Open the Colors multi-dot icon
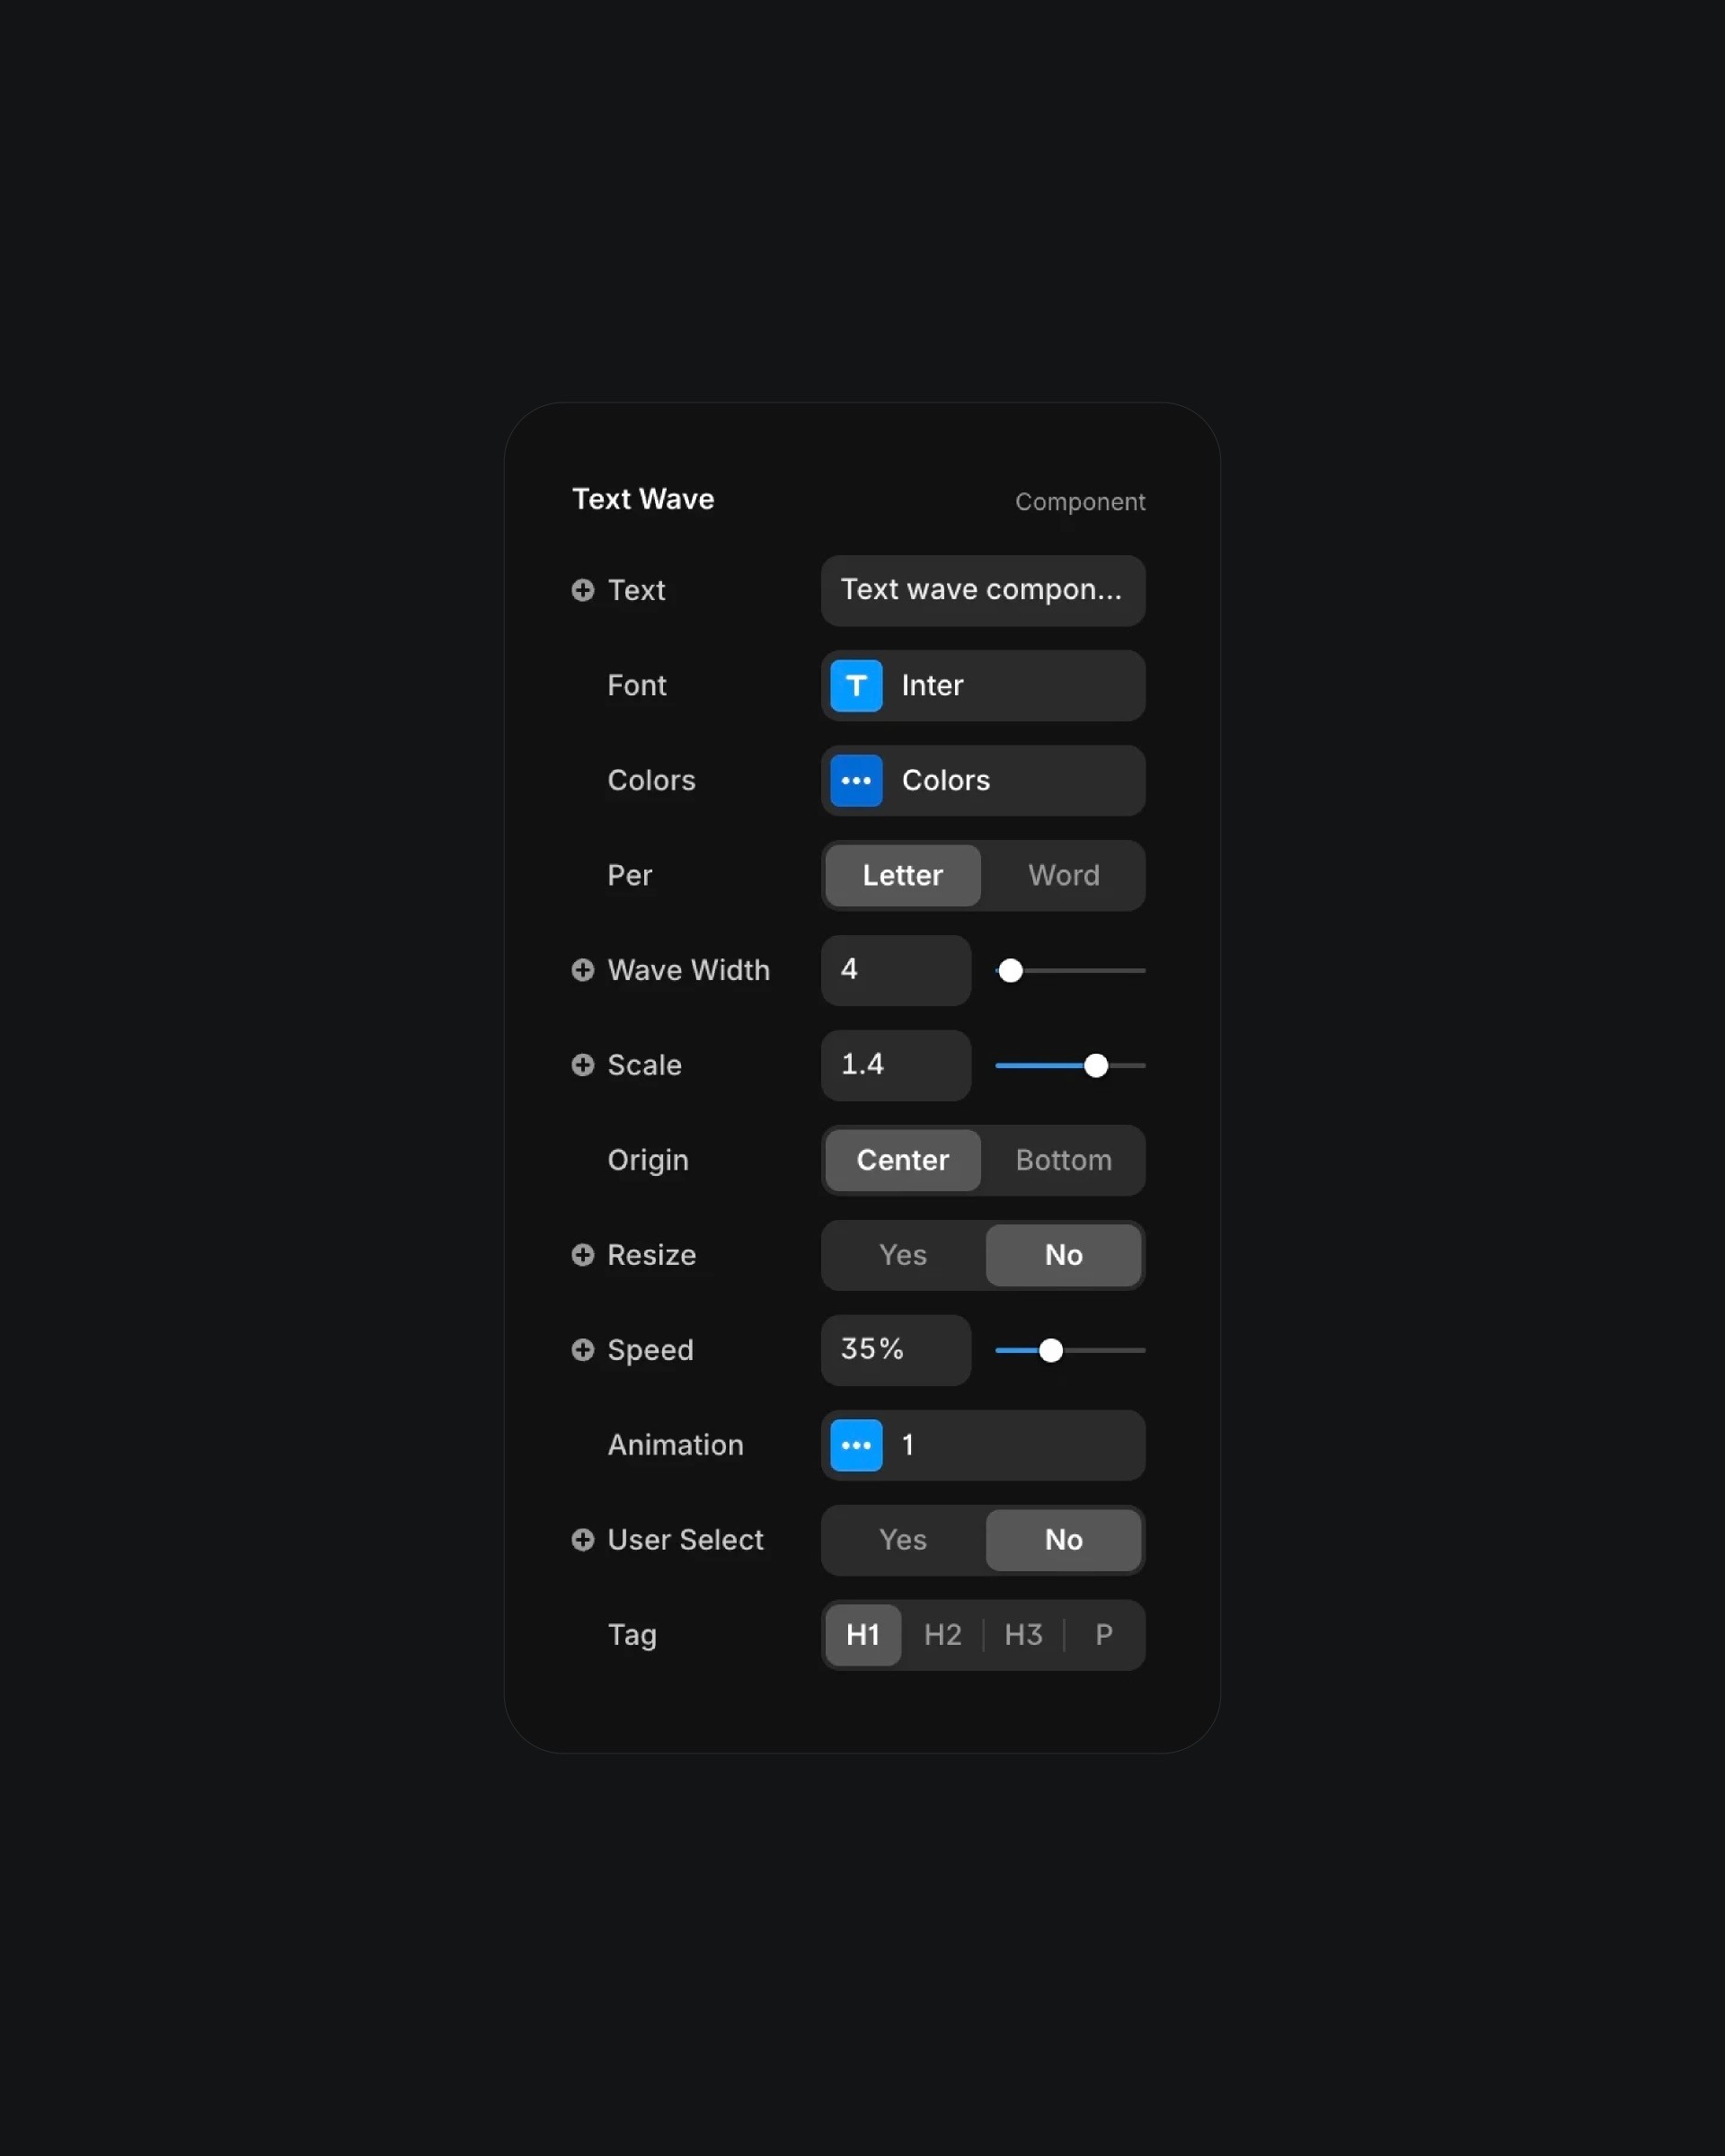The width and height of the screenshot is (1725, 2156). click(855, 780)
